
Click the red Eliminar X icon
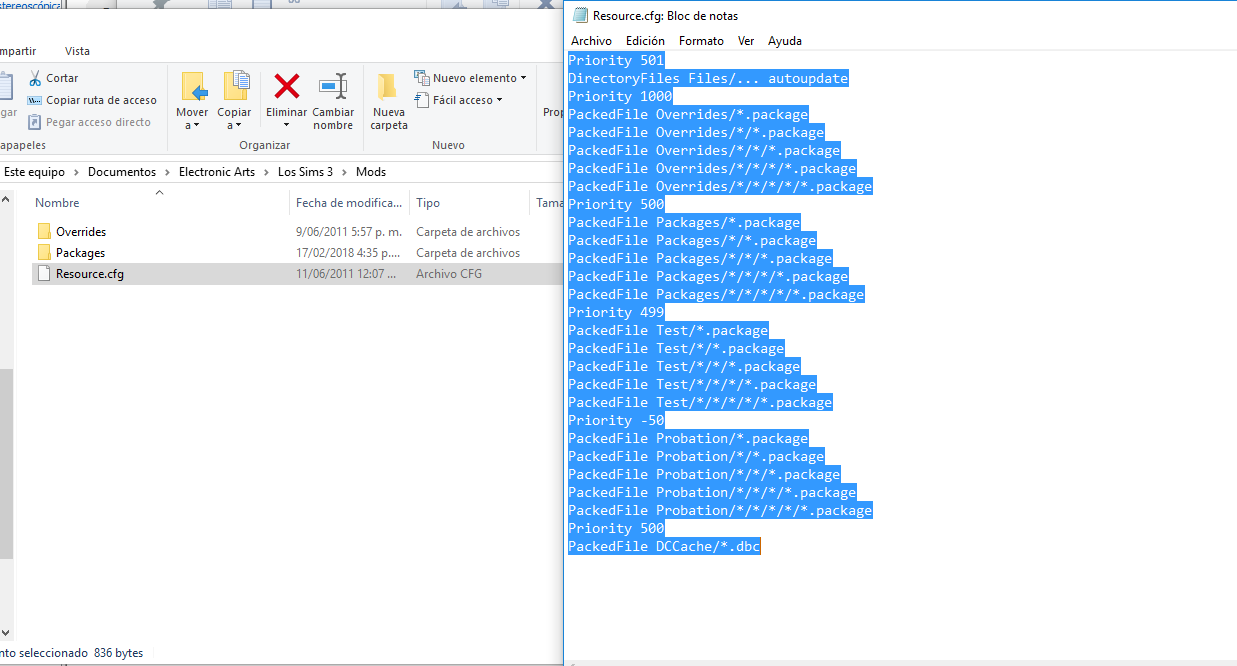coord(287,86)
